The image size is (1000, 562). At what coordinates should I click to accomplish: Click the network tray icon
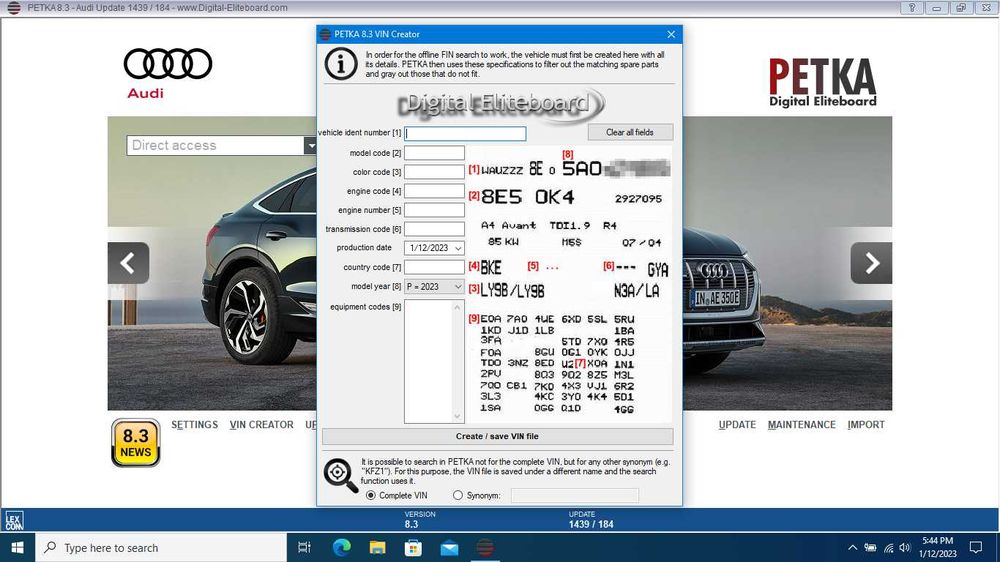point(888,547)
